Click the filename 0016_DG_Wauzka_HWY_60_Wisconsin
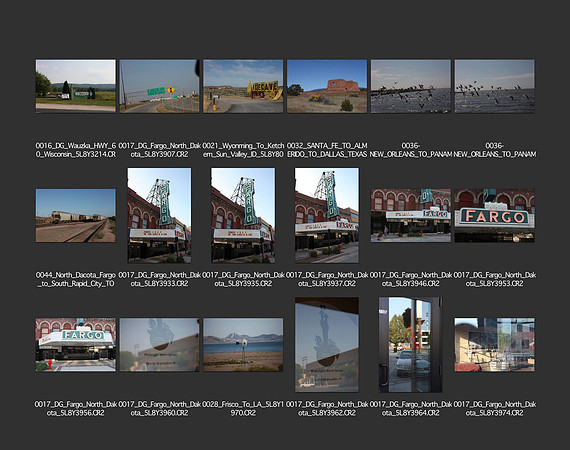The image size is (570, 450). (76, 150)
